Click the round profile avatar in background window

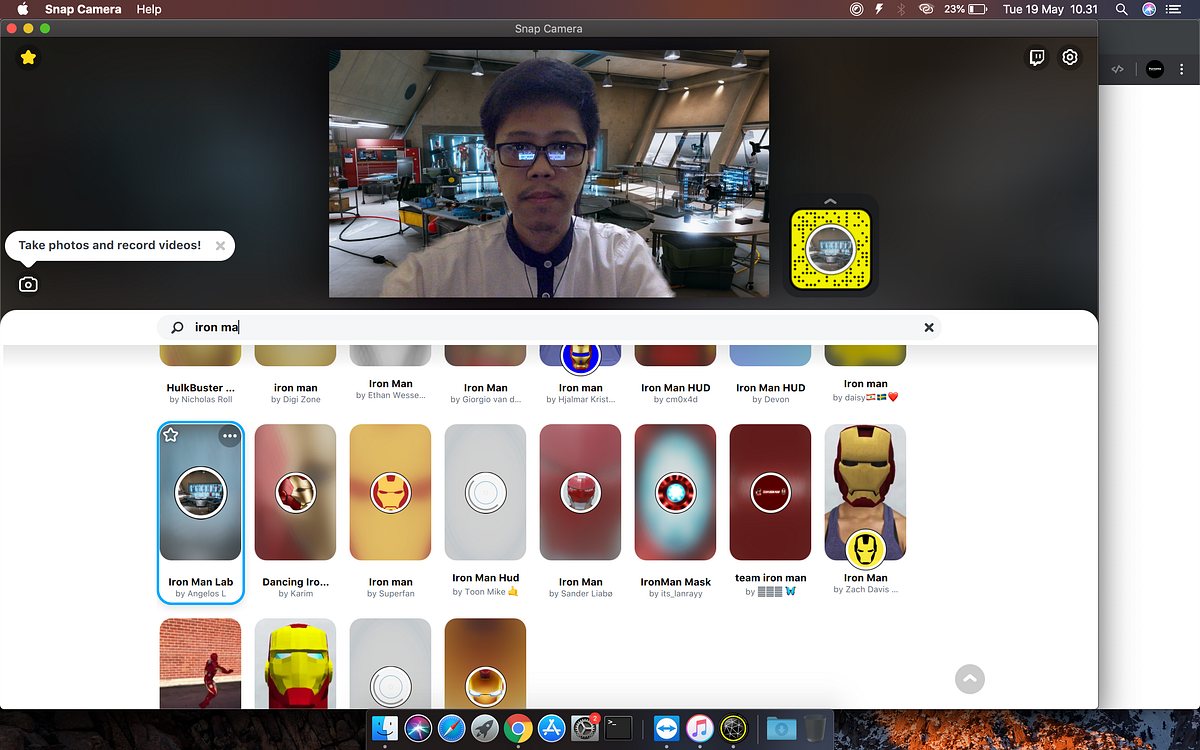(1154, 69)
